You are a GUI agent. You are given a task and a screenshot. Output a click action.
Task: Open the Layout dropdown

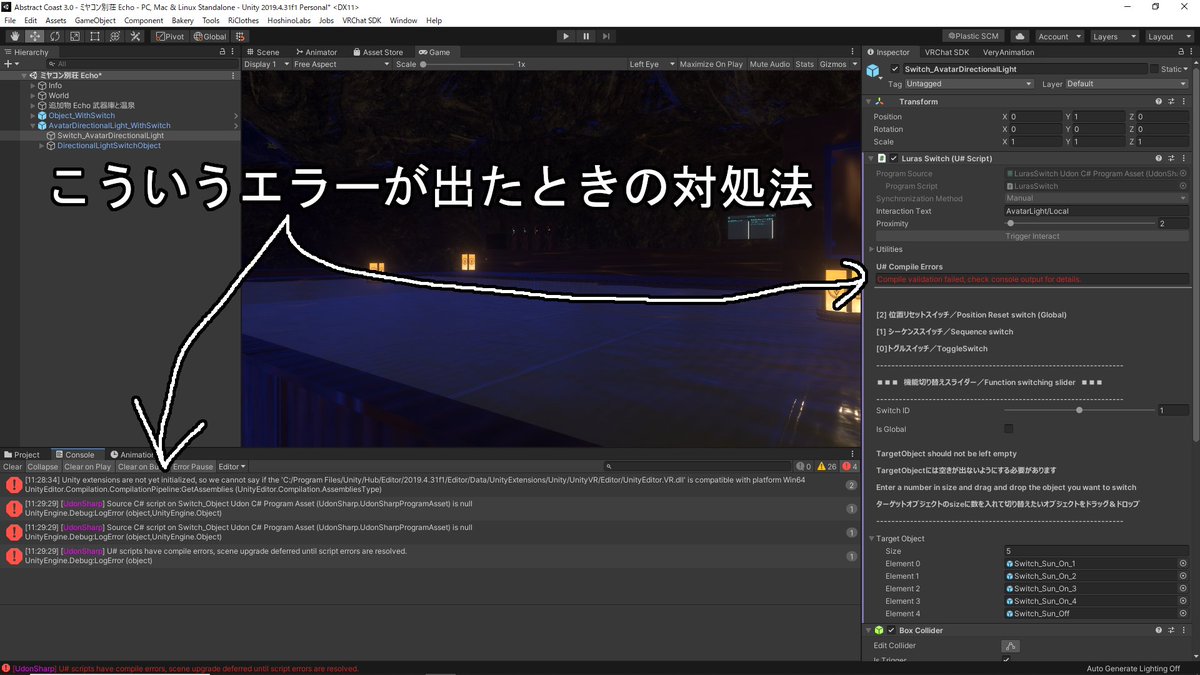(x=1168, y=36)
